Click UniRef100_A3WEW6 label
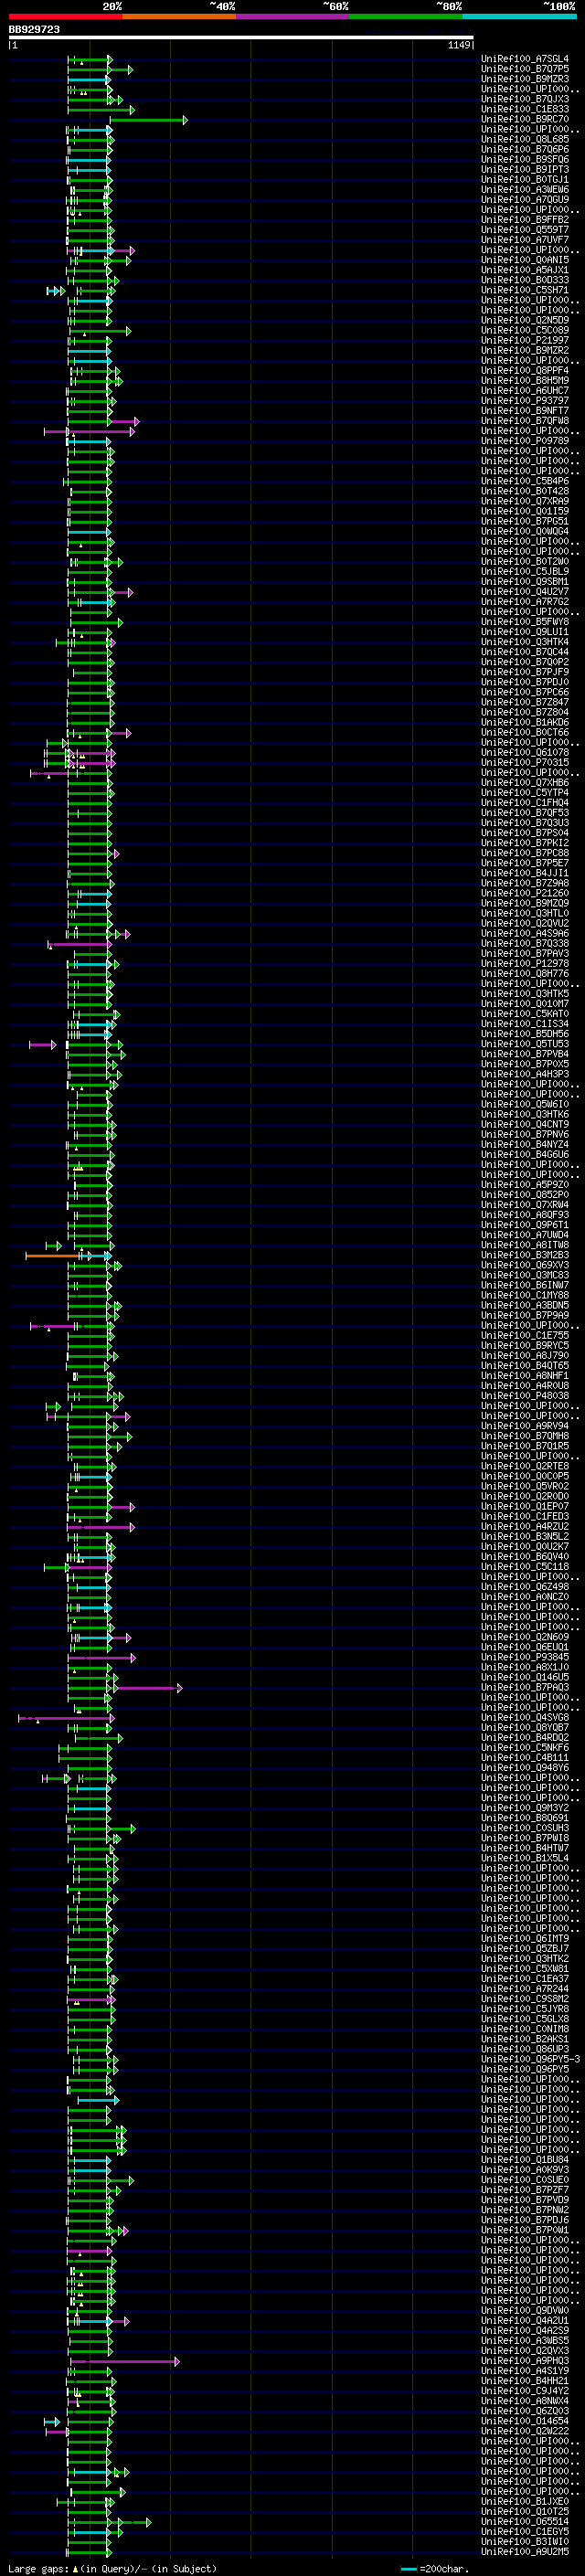The height and width of the screenshot is (2576, 585). pyautogui.click(x=525, y=190)
